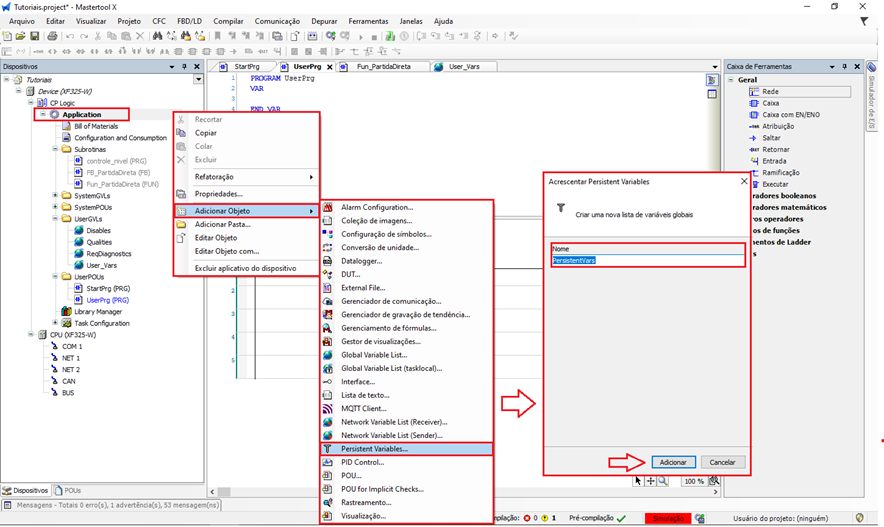Click the Print icon in the toolbar

[x=50, y=36]
